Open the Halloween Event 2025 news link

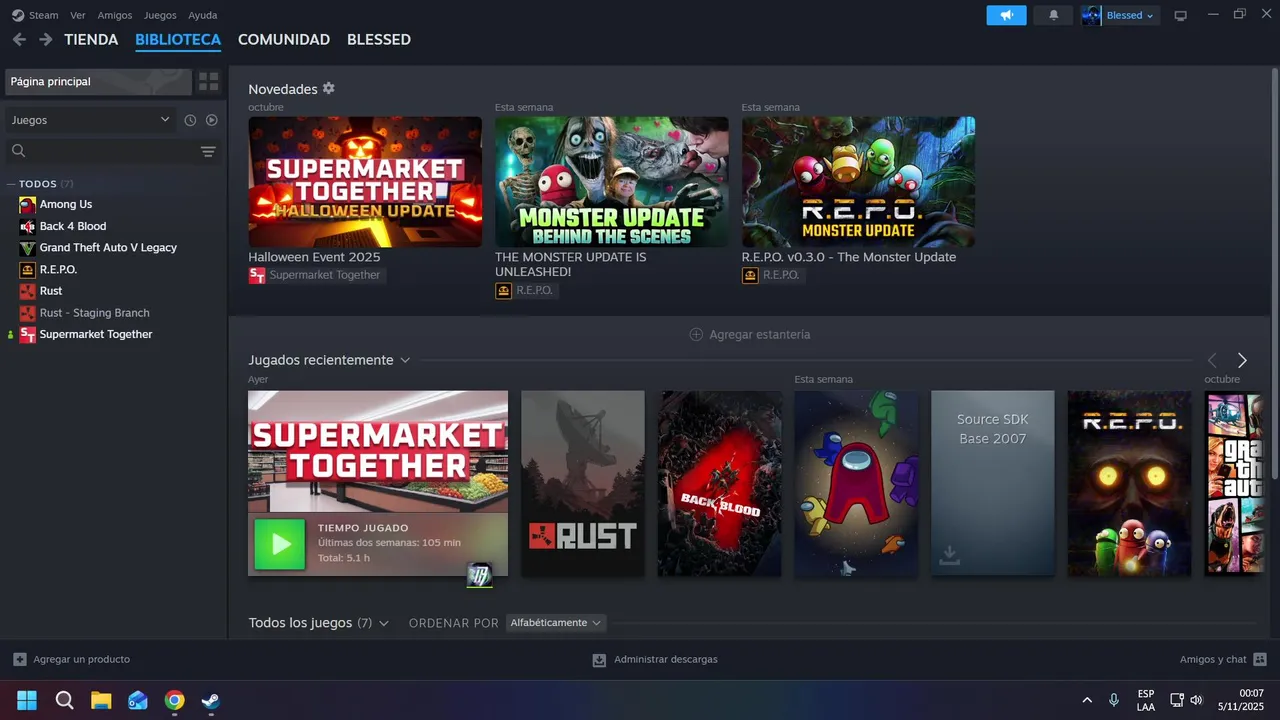coord(314,257)
